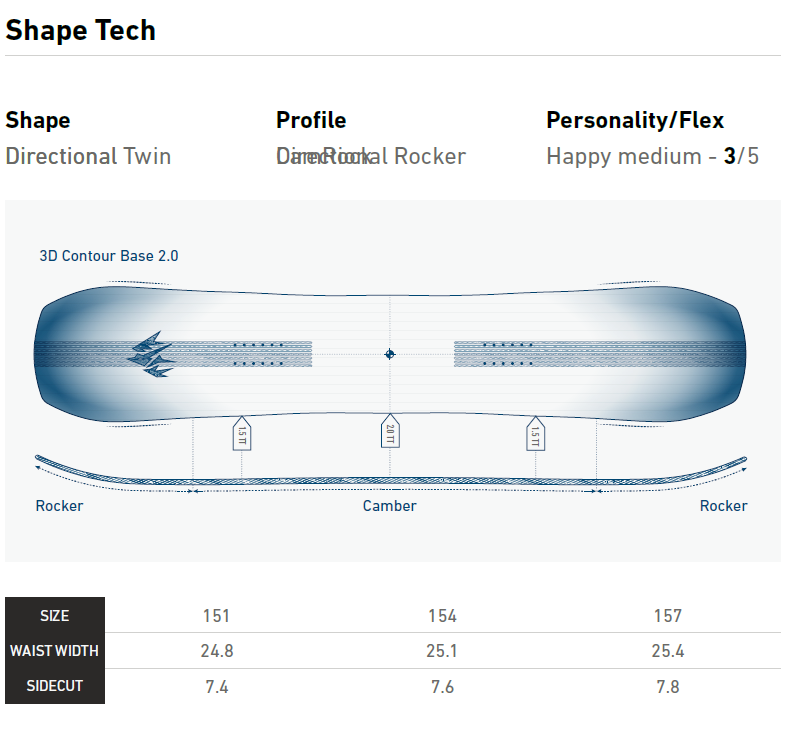791x734 pixels.
Task: Click the Directional Twin shape value
Action: [x=88, y=156]
